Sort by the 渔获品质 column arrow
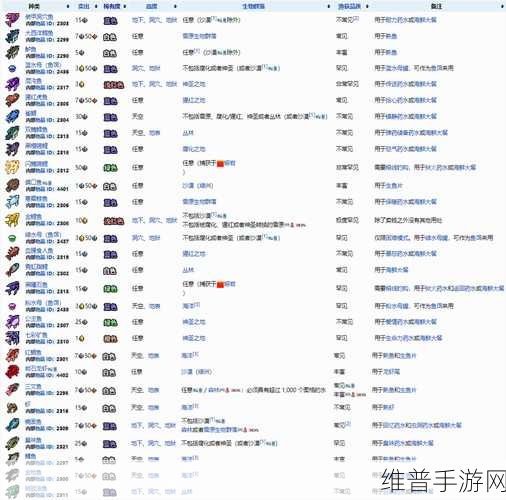 point(367,6)
